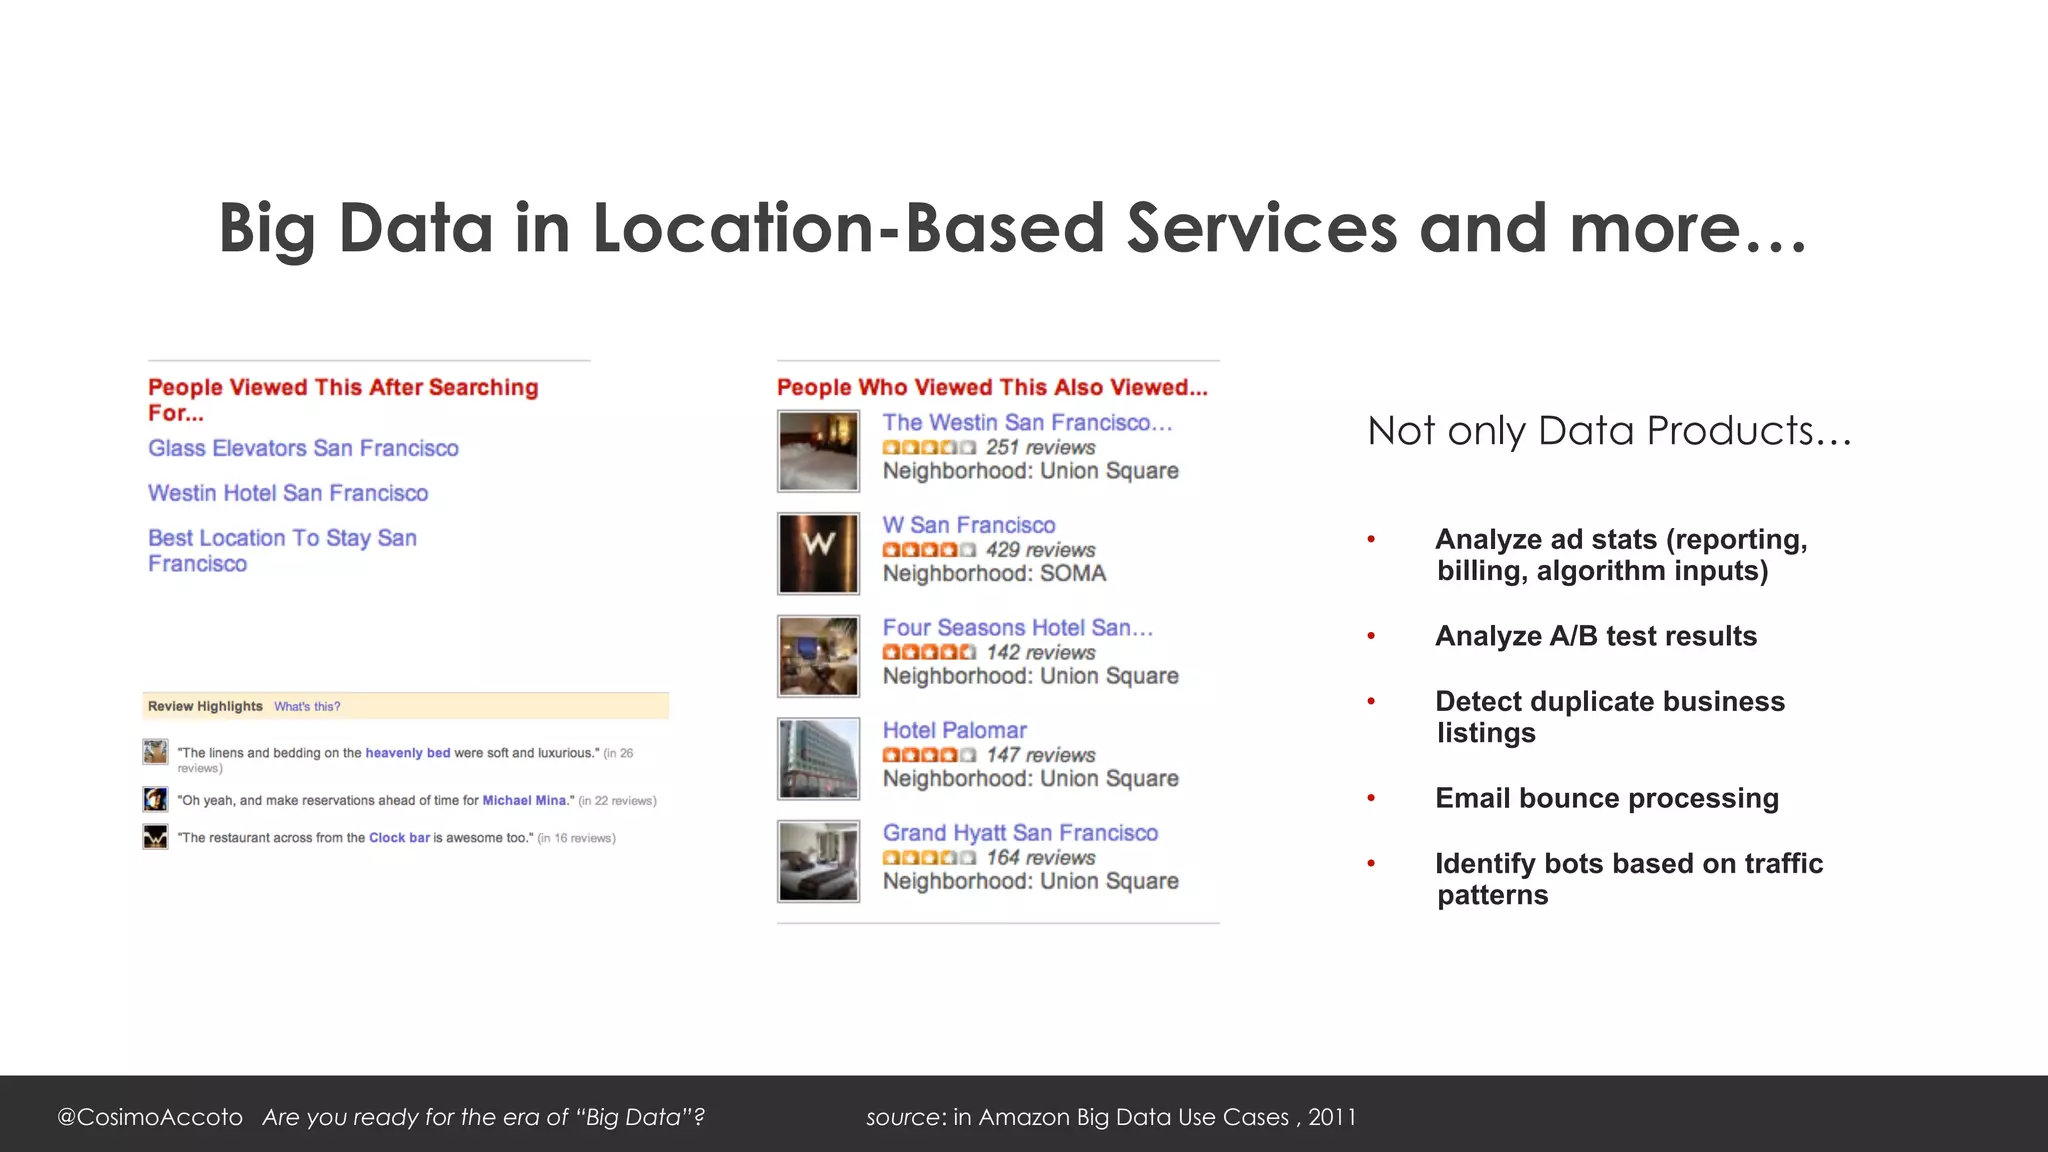Viewport: 2048px width, 1152px height.
Task: Click the 'Detect duplicate business listings' bullet
Action: pyautogui.click(x=1610, y=717)
